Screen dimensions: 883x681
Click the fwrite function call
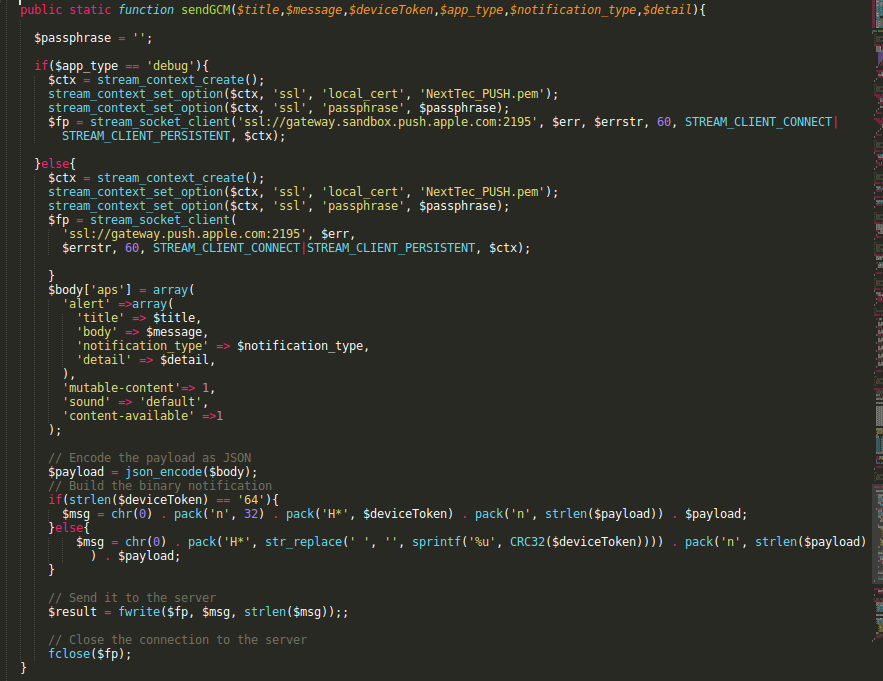click(139, 612)
